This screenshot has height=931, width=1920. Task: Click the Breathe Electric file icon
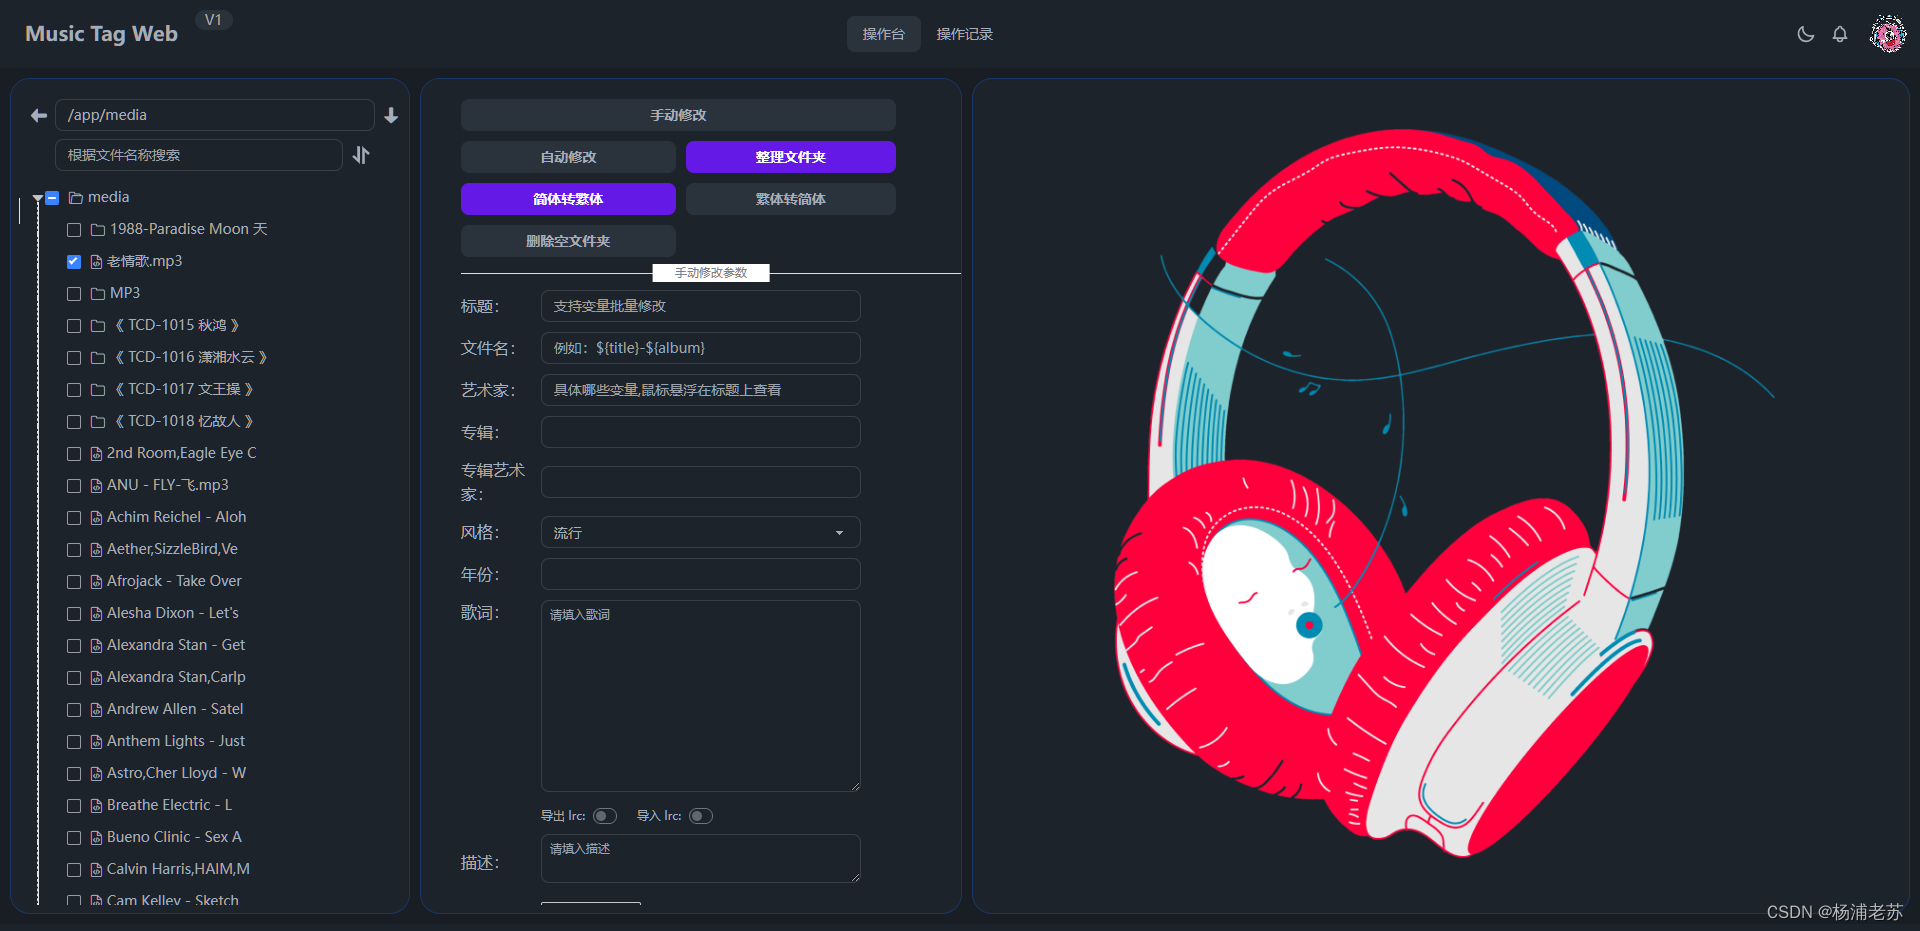97,806
